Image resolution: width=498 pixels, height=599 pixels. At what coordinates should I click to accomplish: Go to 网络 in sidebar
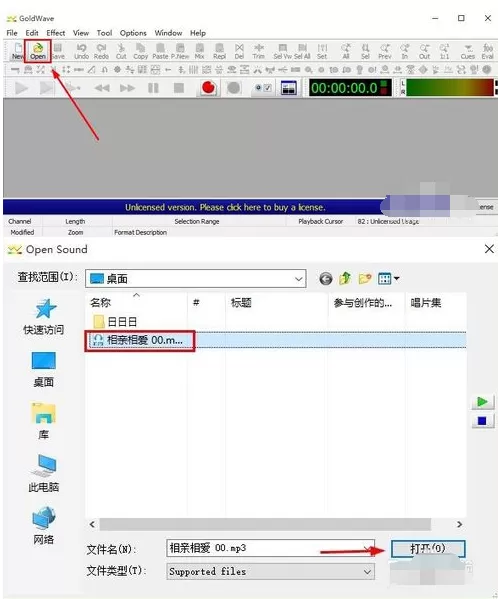click(44, 526)
